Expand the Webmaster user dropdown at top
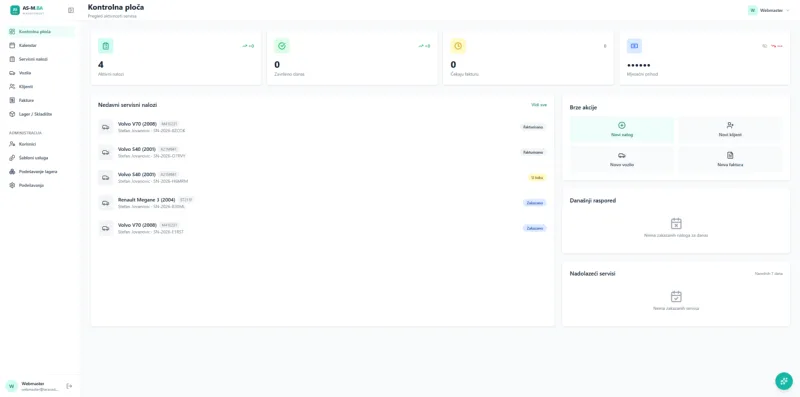Viewport: 800px width, 397px height. point(769,10)
